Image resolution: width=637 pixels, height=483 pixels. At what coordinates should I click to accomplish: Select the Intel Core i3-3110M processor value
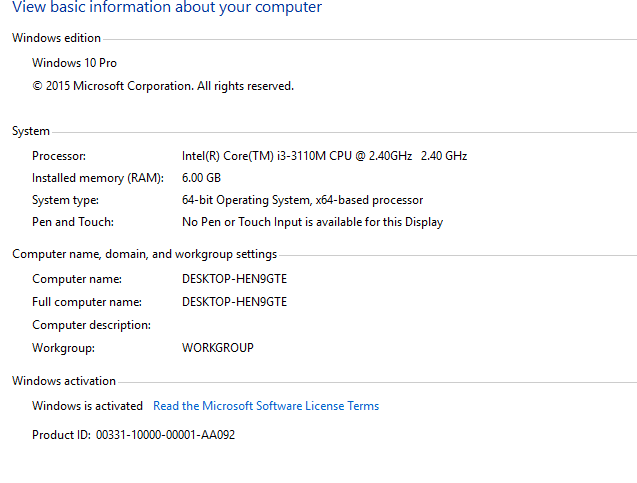tap(324, 156)
